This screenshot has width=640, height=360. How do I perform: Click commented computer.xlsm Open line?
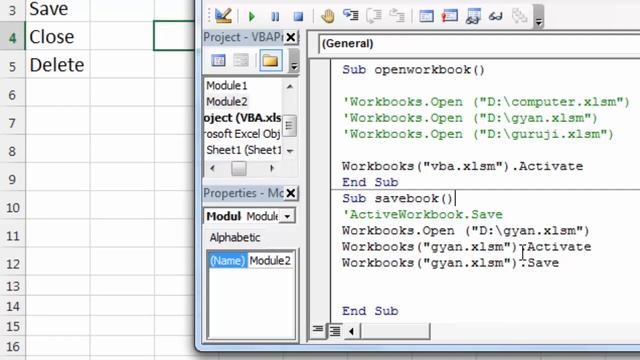[x=486, y=102]
